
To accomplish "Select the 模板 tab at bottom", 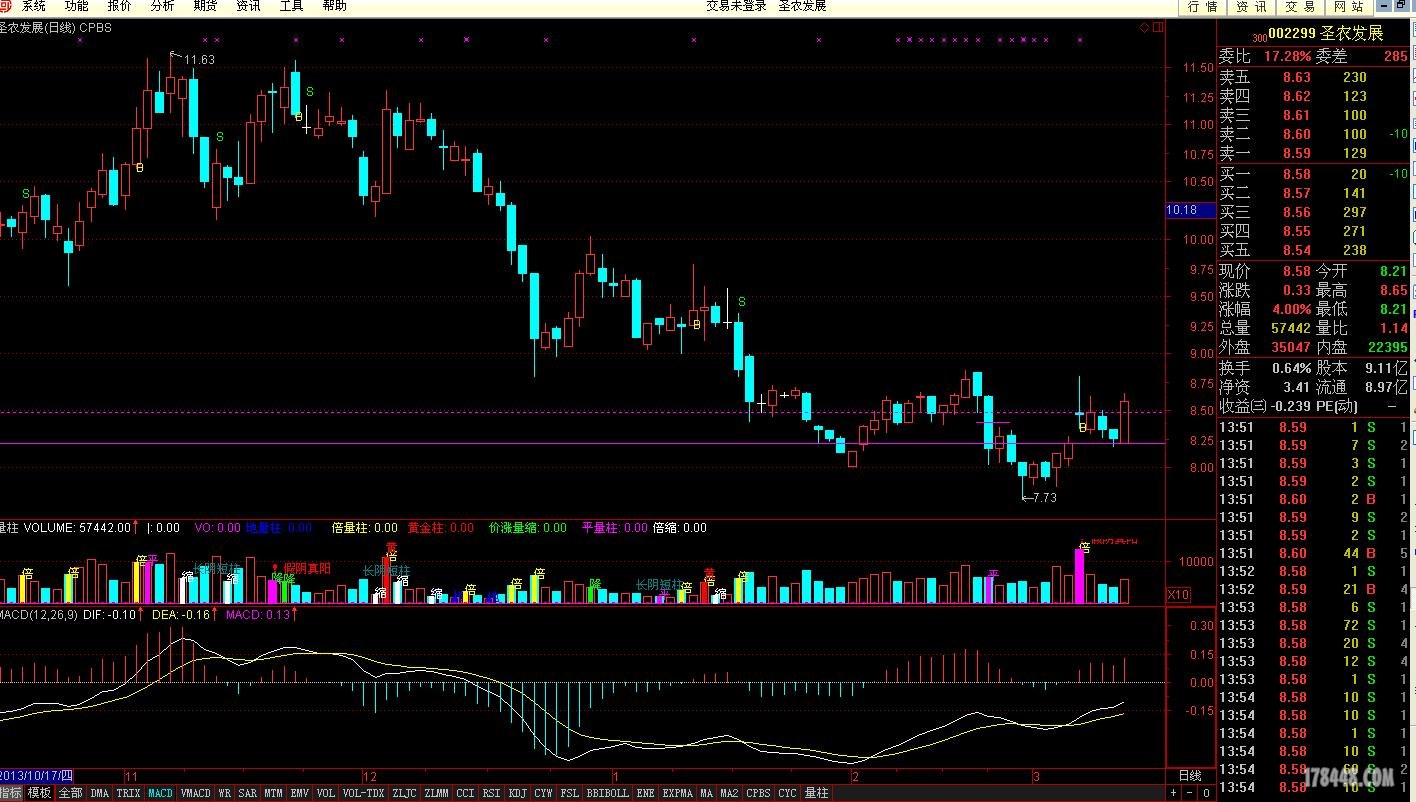I will (39, 793).
